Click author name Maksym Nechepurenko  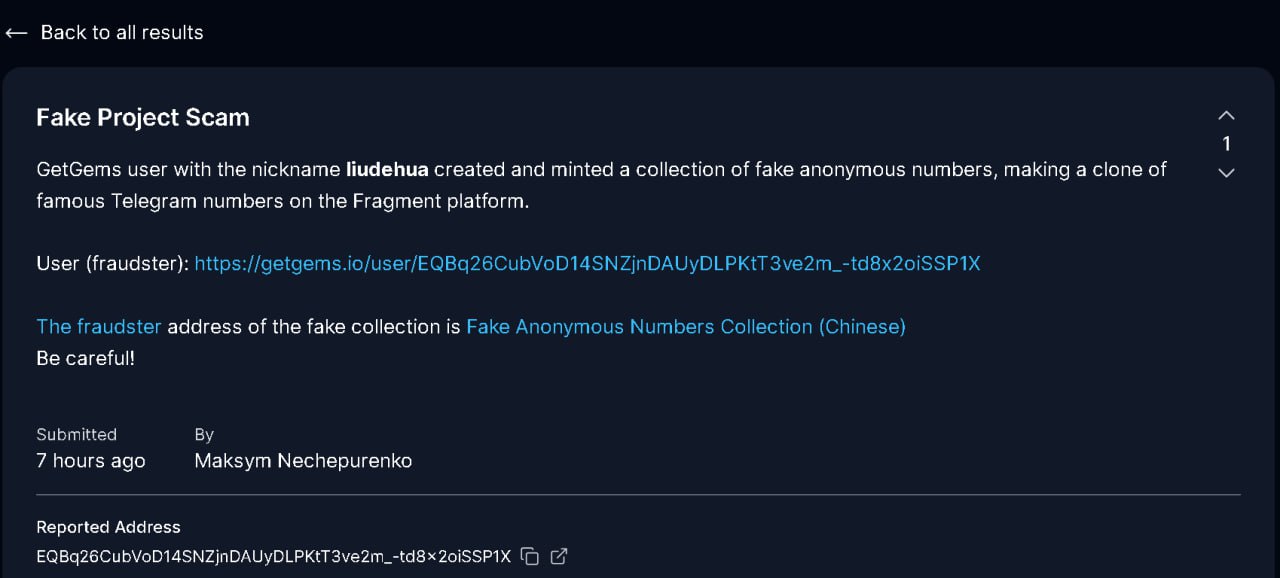[x=303, y=461]
